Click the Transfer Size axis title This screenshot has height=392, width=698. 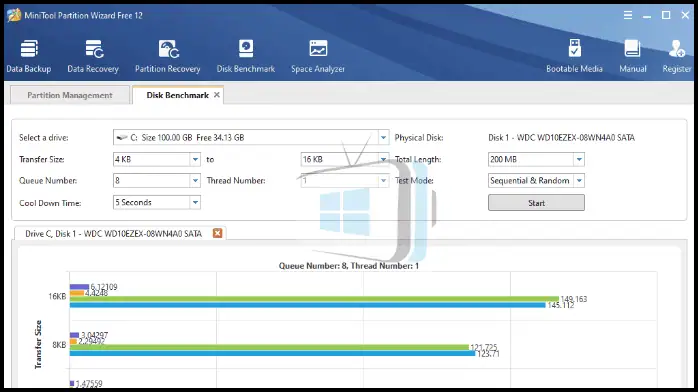coord(38,344)
